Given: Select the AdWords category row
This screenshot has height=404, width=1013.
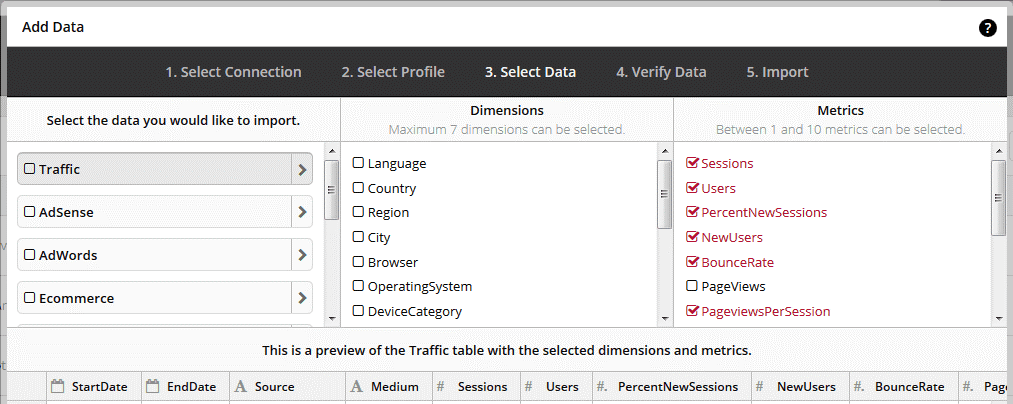Looking at the screenshot, I should tap(165, 255).
